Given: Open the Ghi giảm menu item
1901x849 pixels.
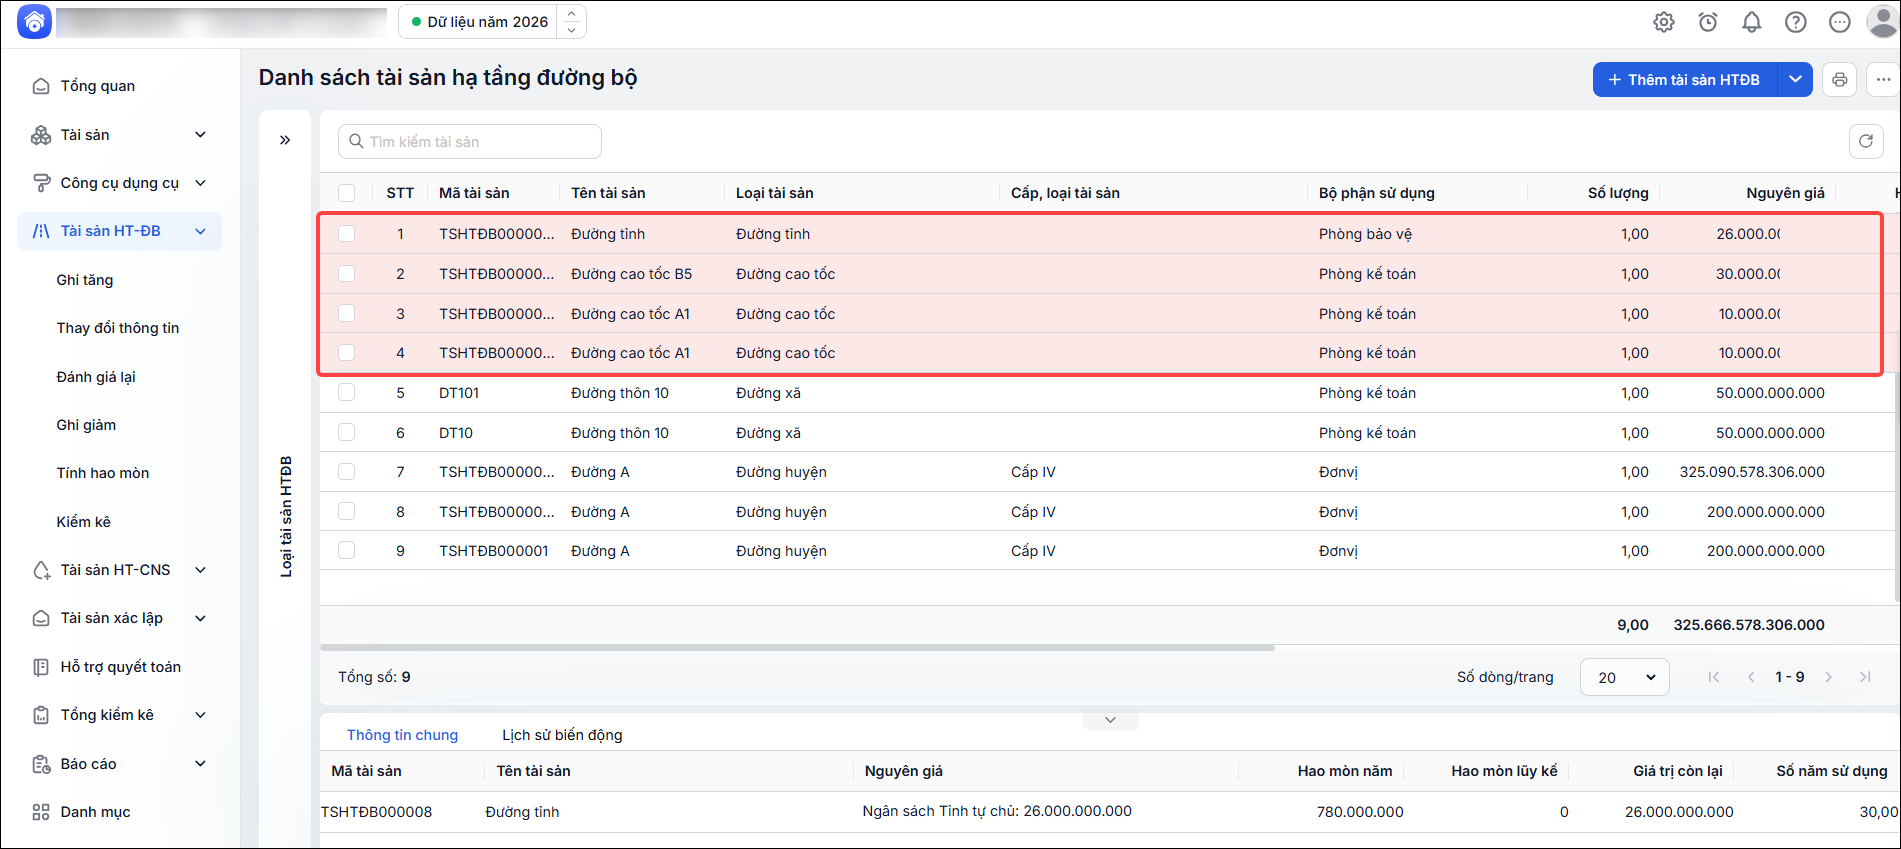Looking at the screenshot, I should [86, 425].
